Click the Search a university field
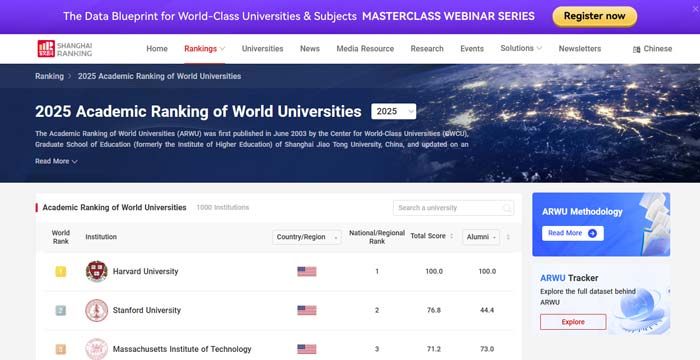The height and width of the screenshot is (360, 700). [x=453, y=208]
